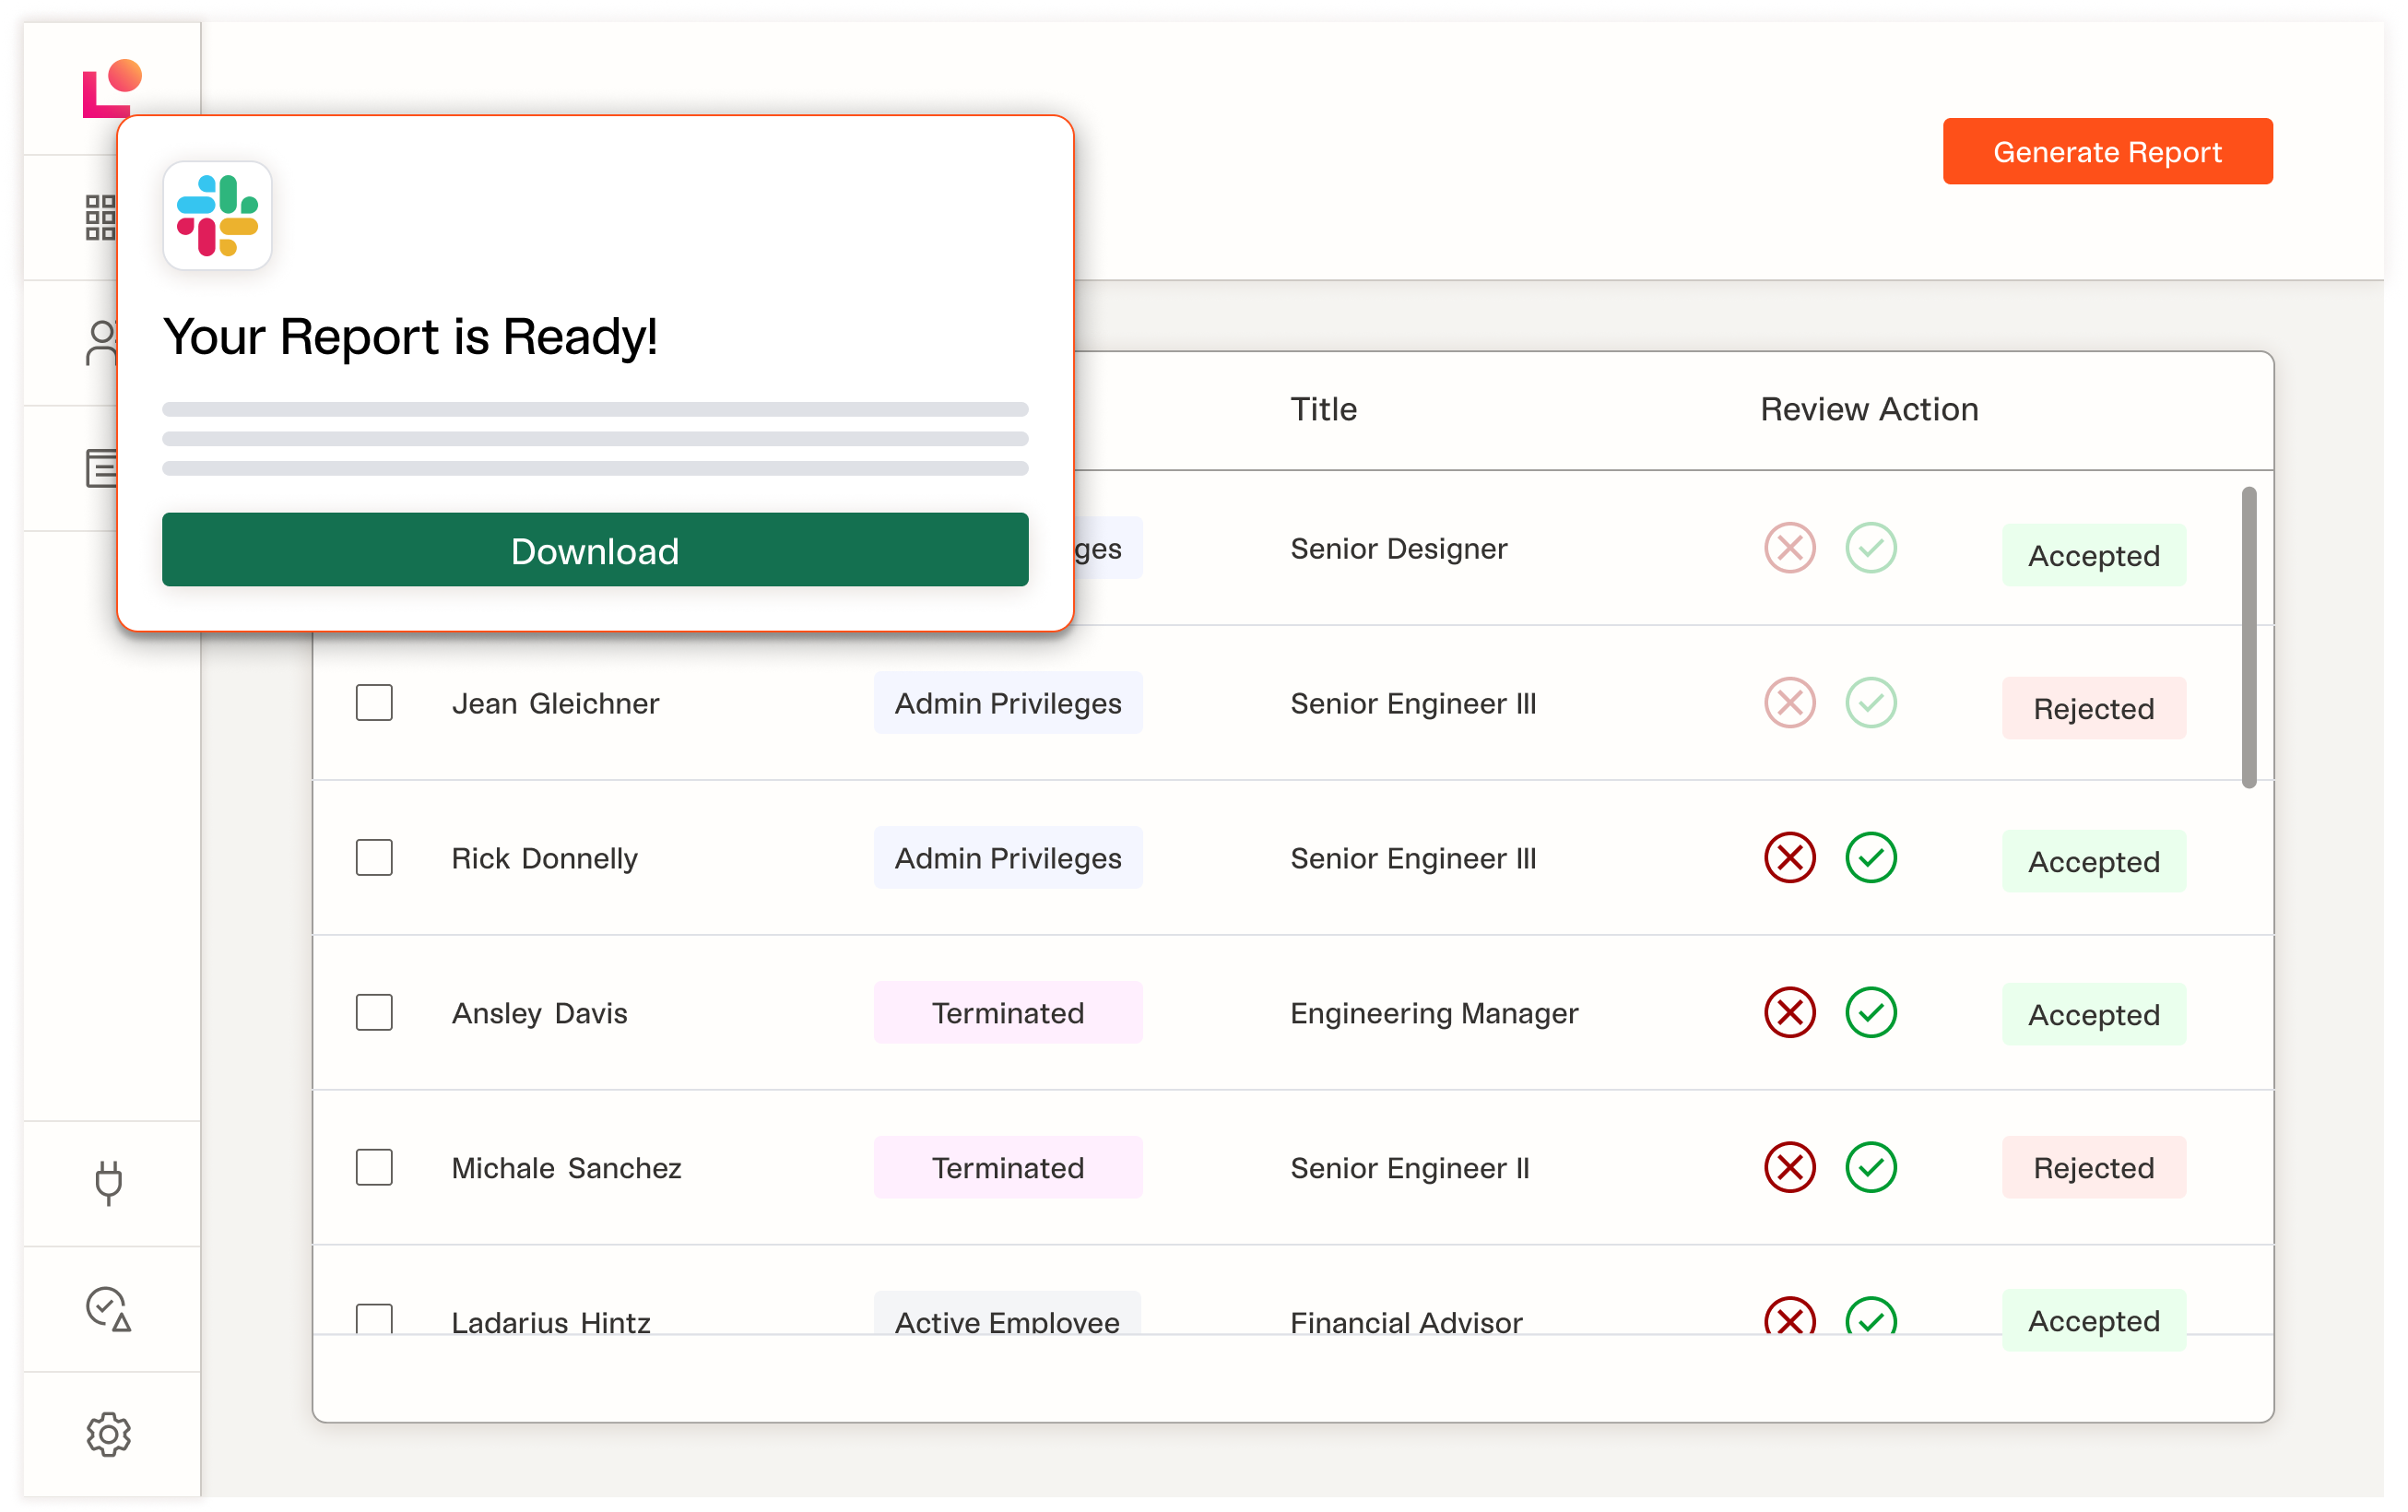Open the compliance check-alert sidebar icon

(108, 1308)
